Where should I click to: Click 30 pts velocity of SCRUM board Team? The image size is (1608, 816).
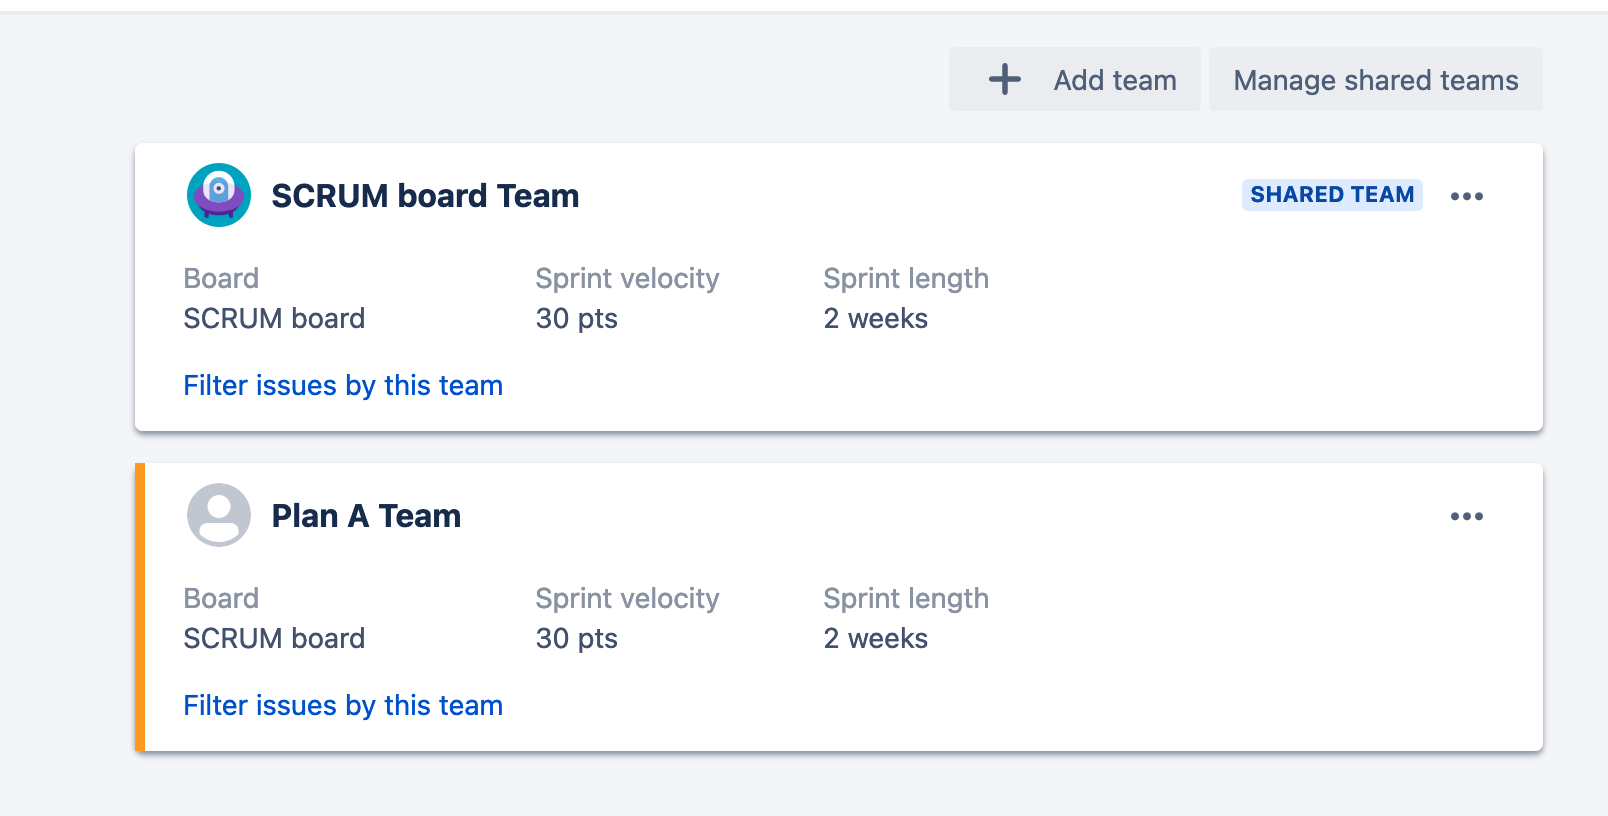click(x=577, y=319)
